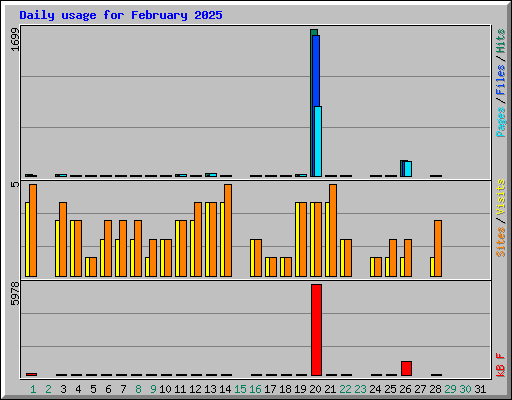This screenshot has height=400, width=512.
Task: Click day 28 on the x-axis
Action: click(x=435, y=389)
